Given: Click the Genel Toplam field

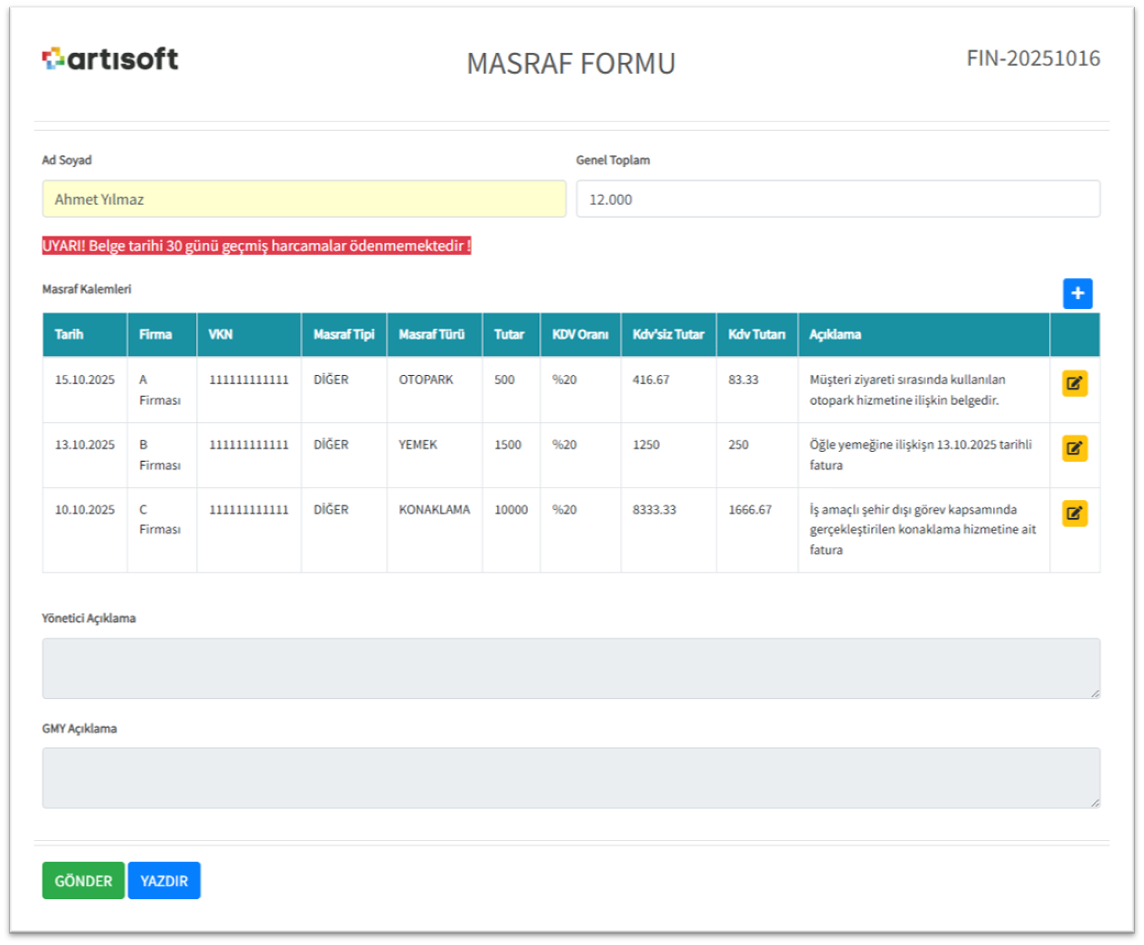Looking at the screenshot, I should pyautogui.click(x=837, y=199).
